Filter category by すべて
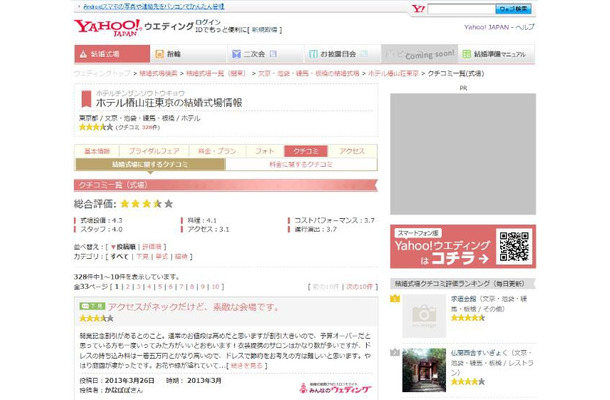The width and height of the screenshot is (610, 400). point(119,257)
